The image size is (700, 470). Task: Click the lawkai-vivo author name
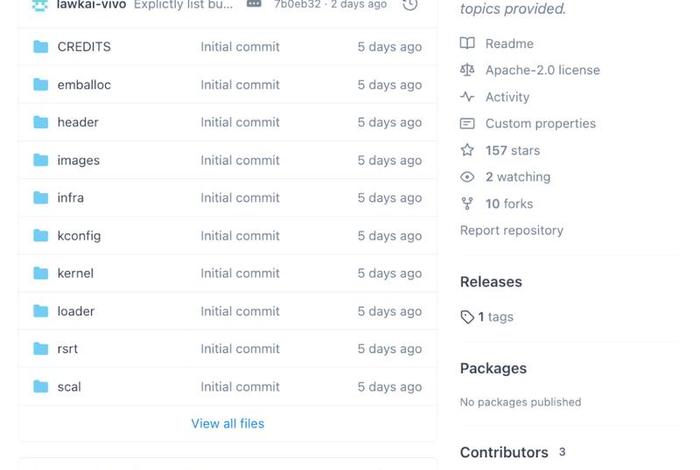(x=91, y=5)
